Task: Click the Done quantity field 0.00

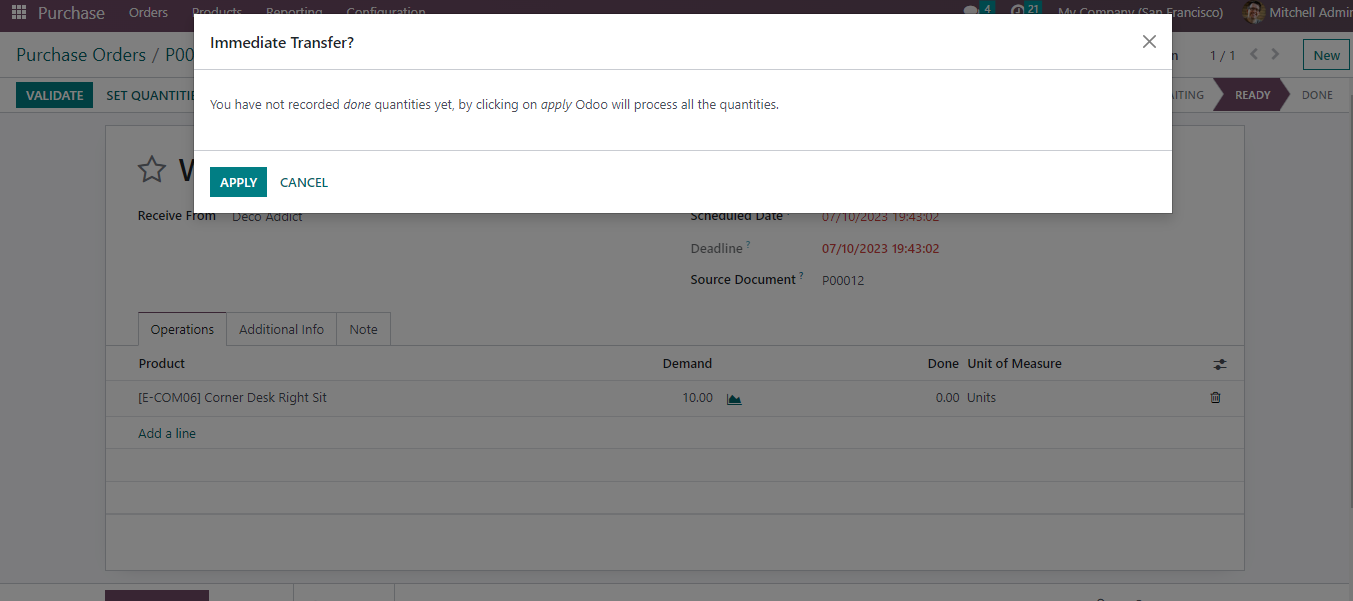Action: (946, 398)
